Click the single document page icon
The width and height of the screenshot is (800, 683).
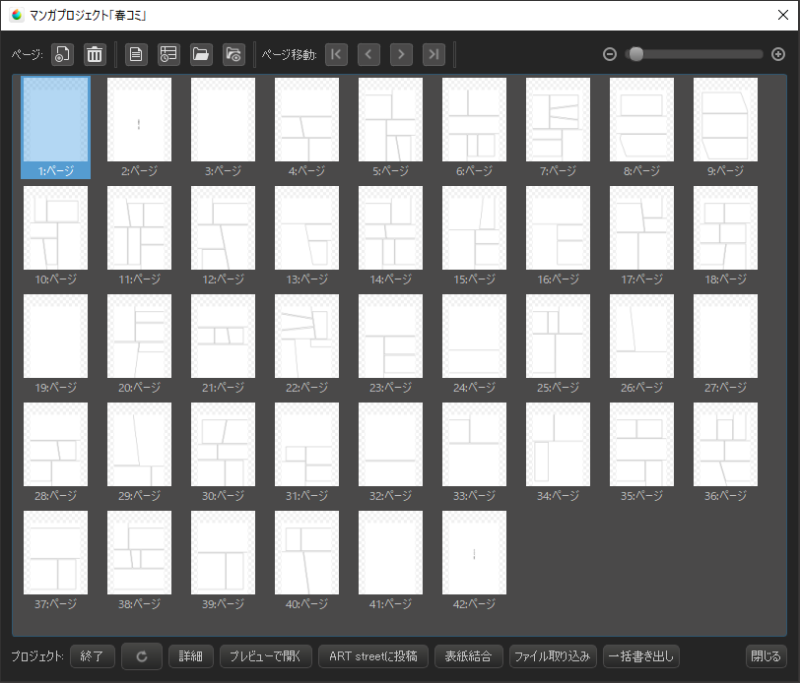[136, 54]
